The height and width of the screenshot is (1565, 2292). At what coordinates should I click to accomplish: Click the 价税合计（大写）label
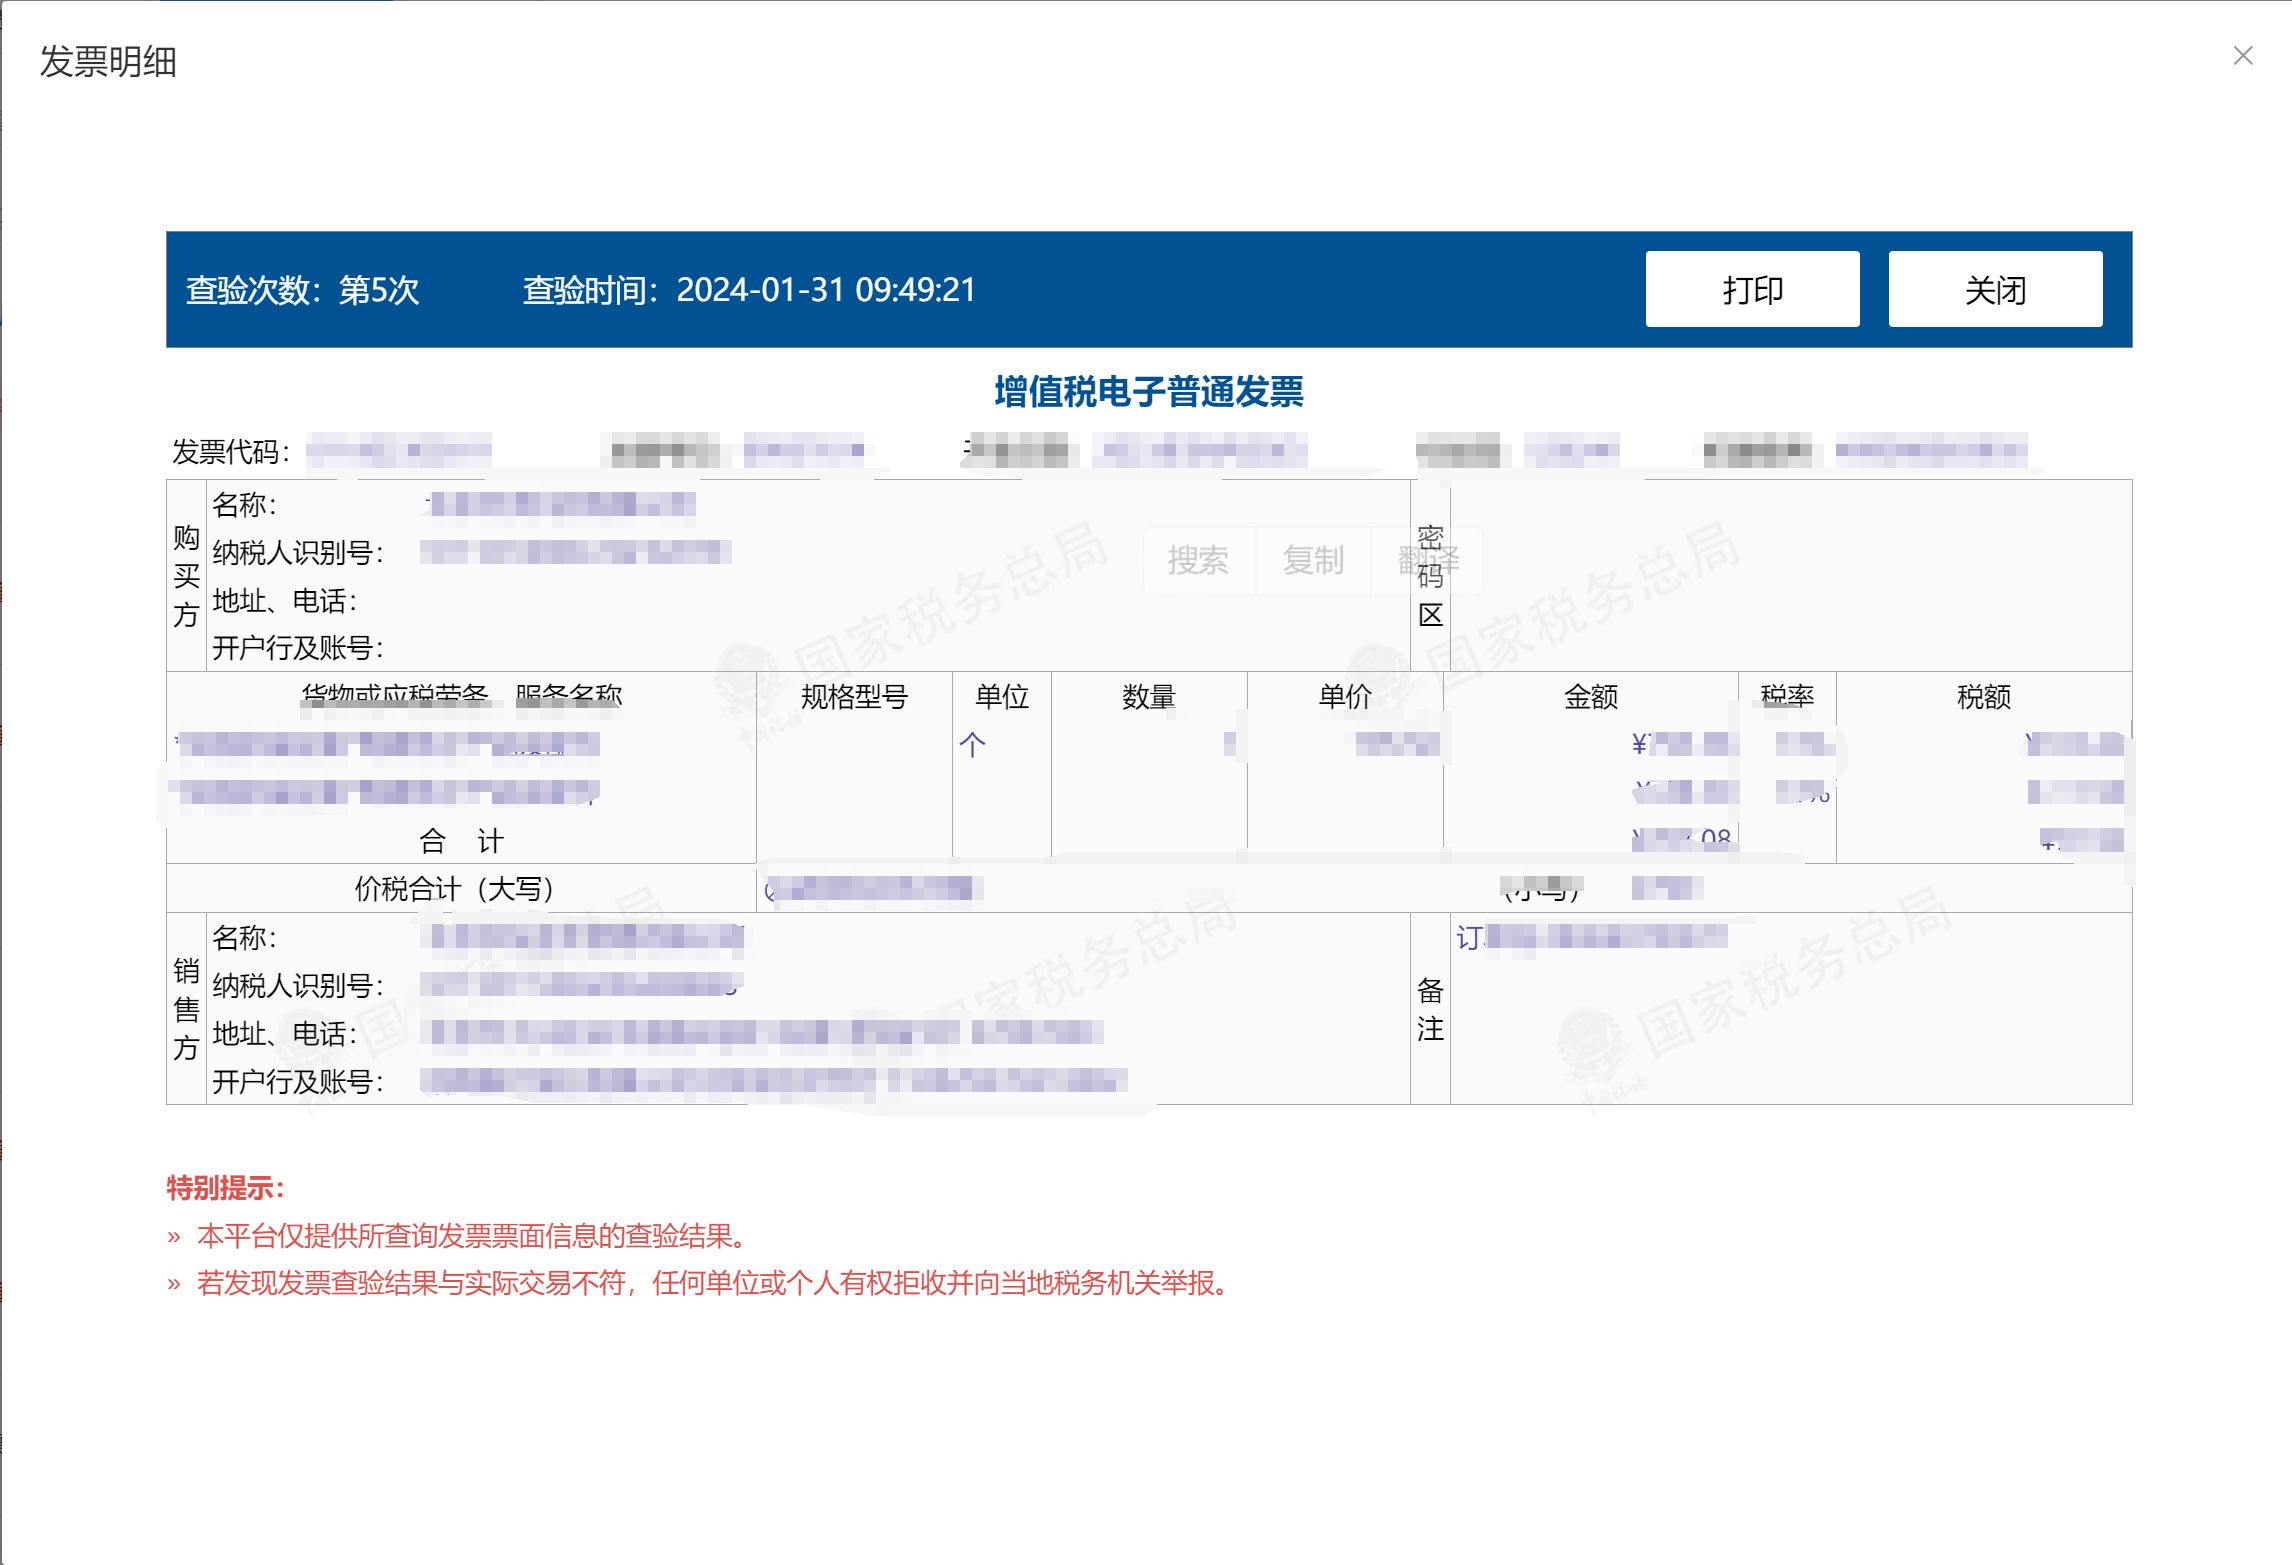tap(454, 889)
